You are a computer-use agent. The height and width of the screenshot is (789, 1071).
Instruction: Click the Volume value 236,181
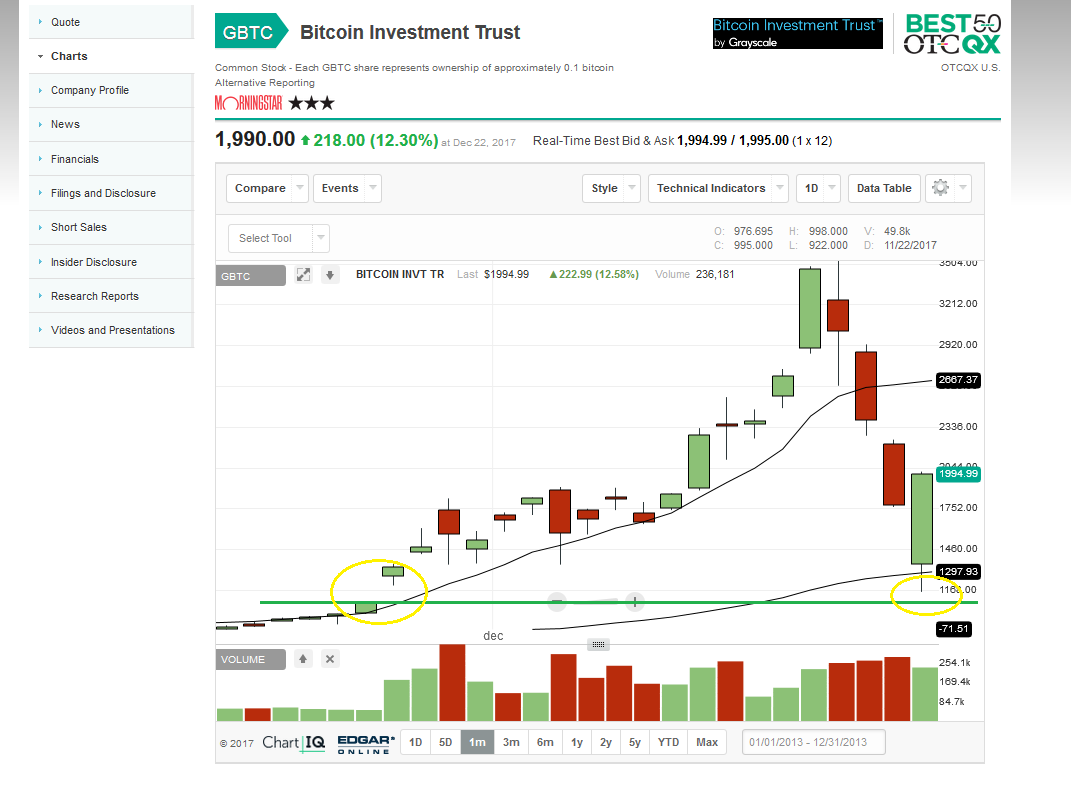coord(715,275)
